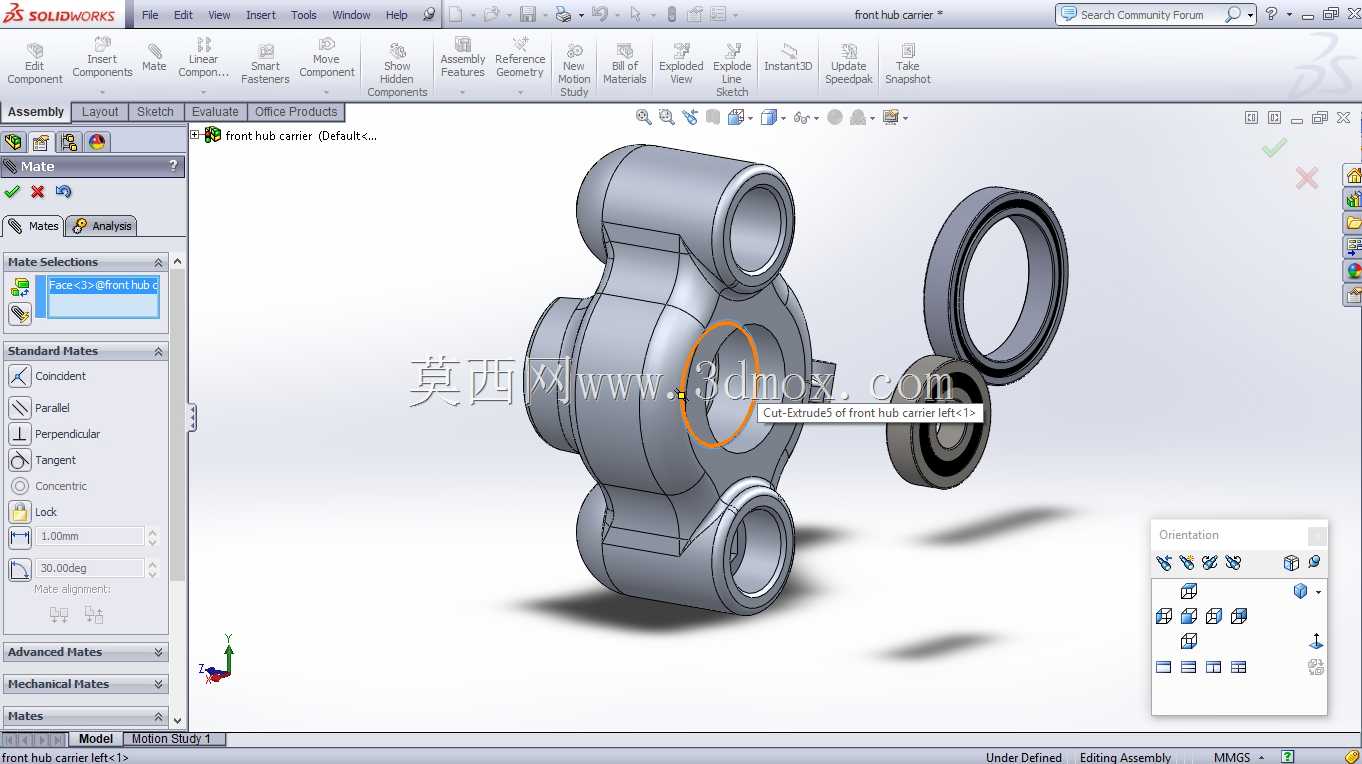
Task: Click the Normal To icon in Orientation
Action: click(1316, 641)
